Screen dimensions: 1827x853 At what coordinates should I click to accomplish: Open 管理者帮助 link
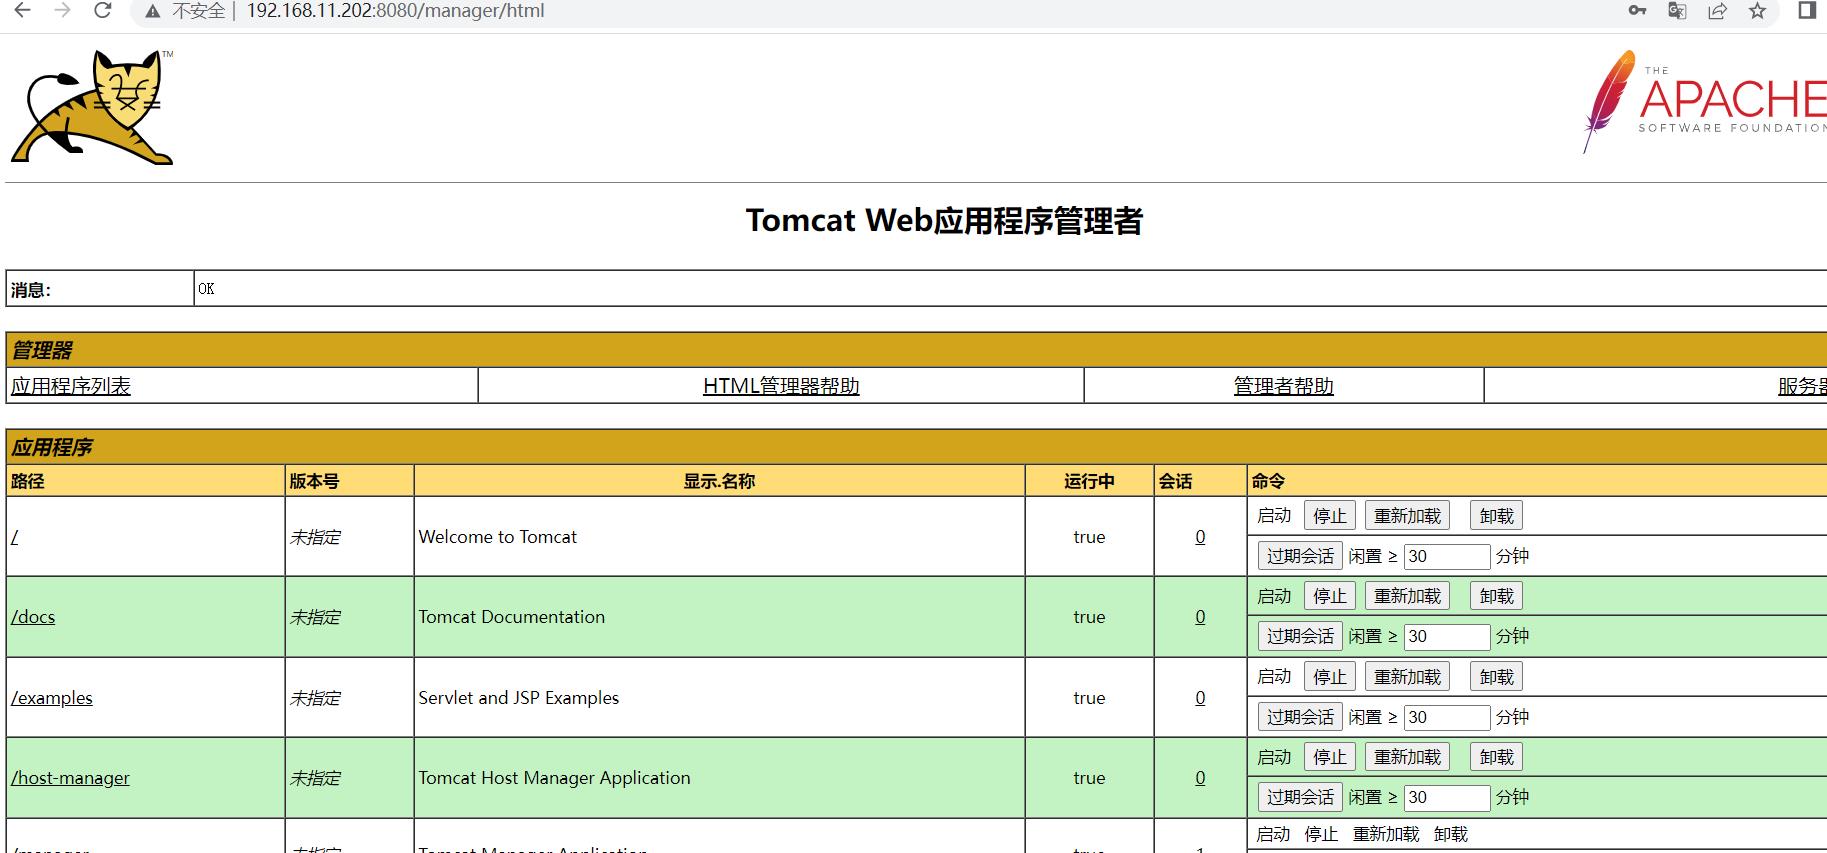click(x=1284, y=386)
